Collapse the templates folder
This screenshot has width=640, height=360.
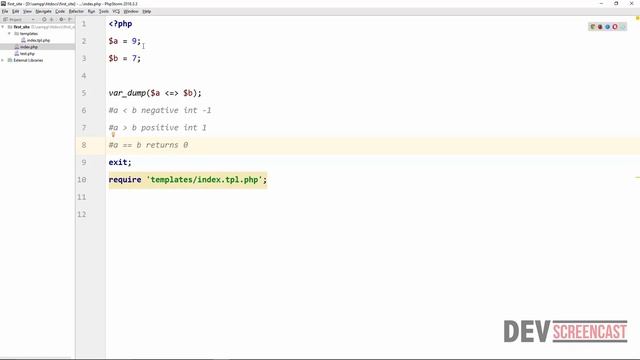coord(9,33)
